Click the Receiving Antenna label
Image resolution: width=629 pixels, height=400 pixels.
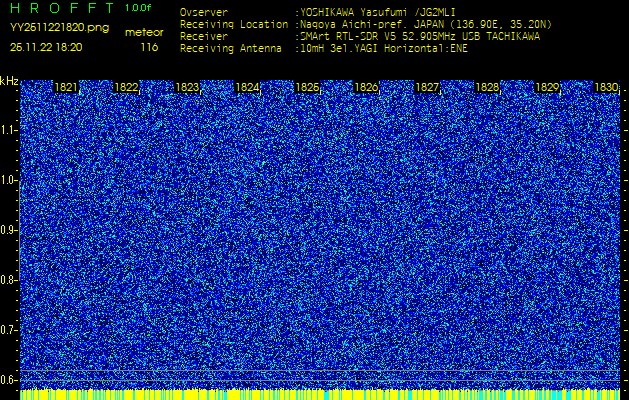click(231, 49)
